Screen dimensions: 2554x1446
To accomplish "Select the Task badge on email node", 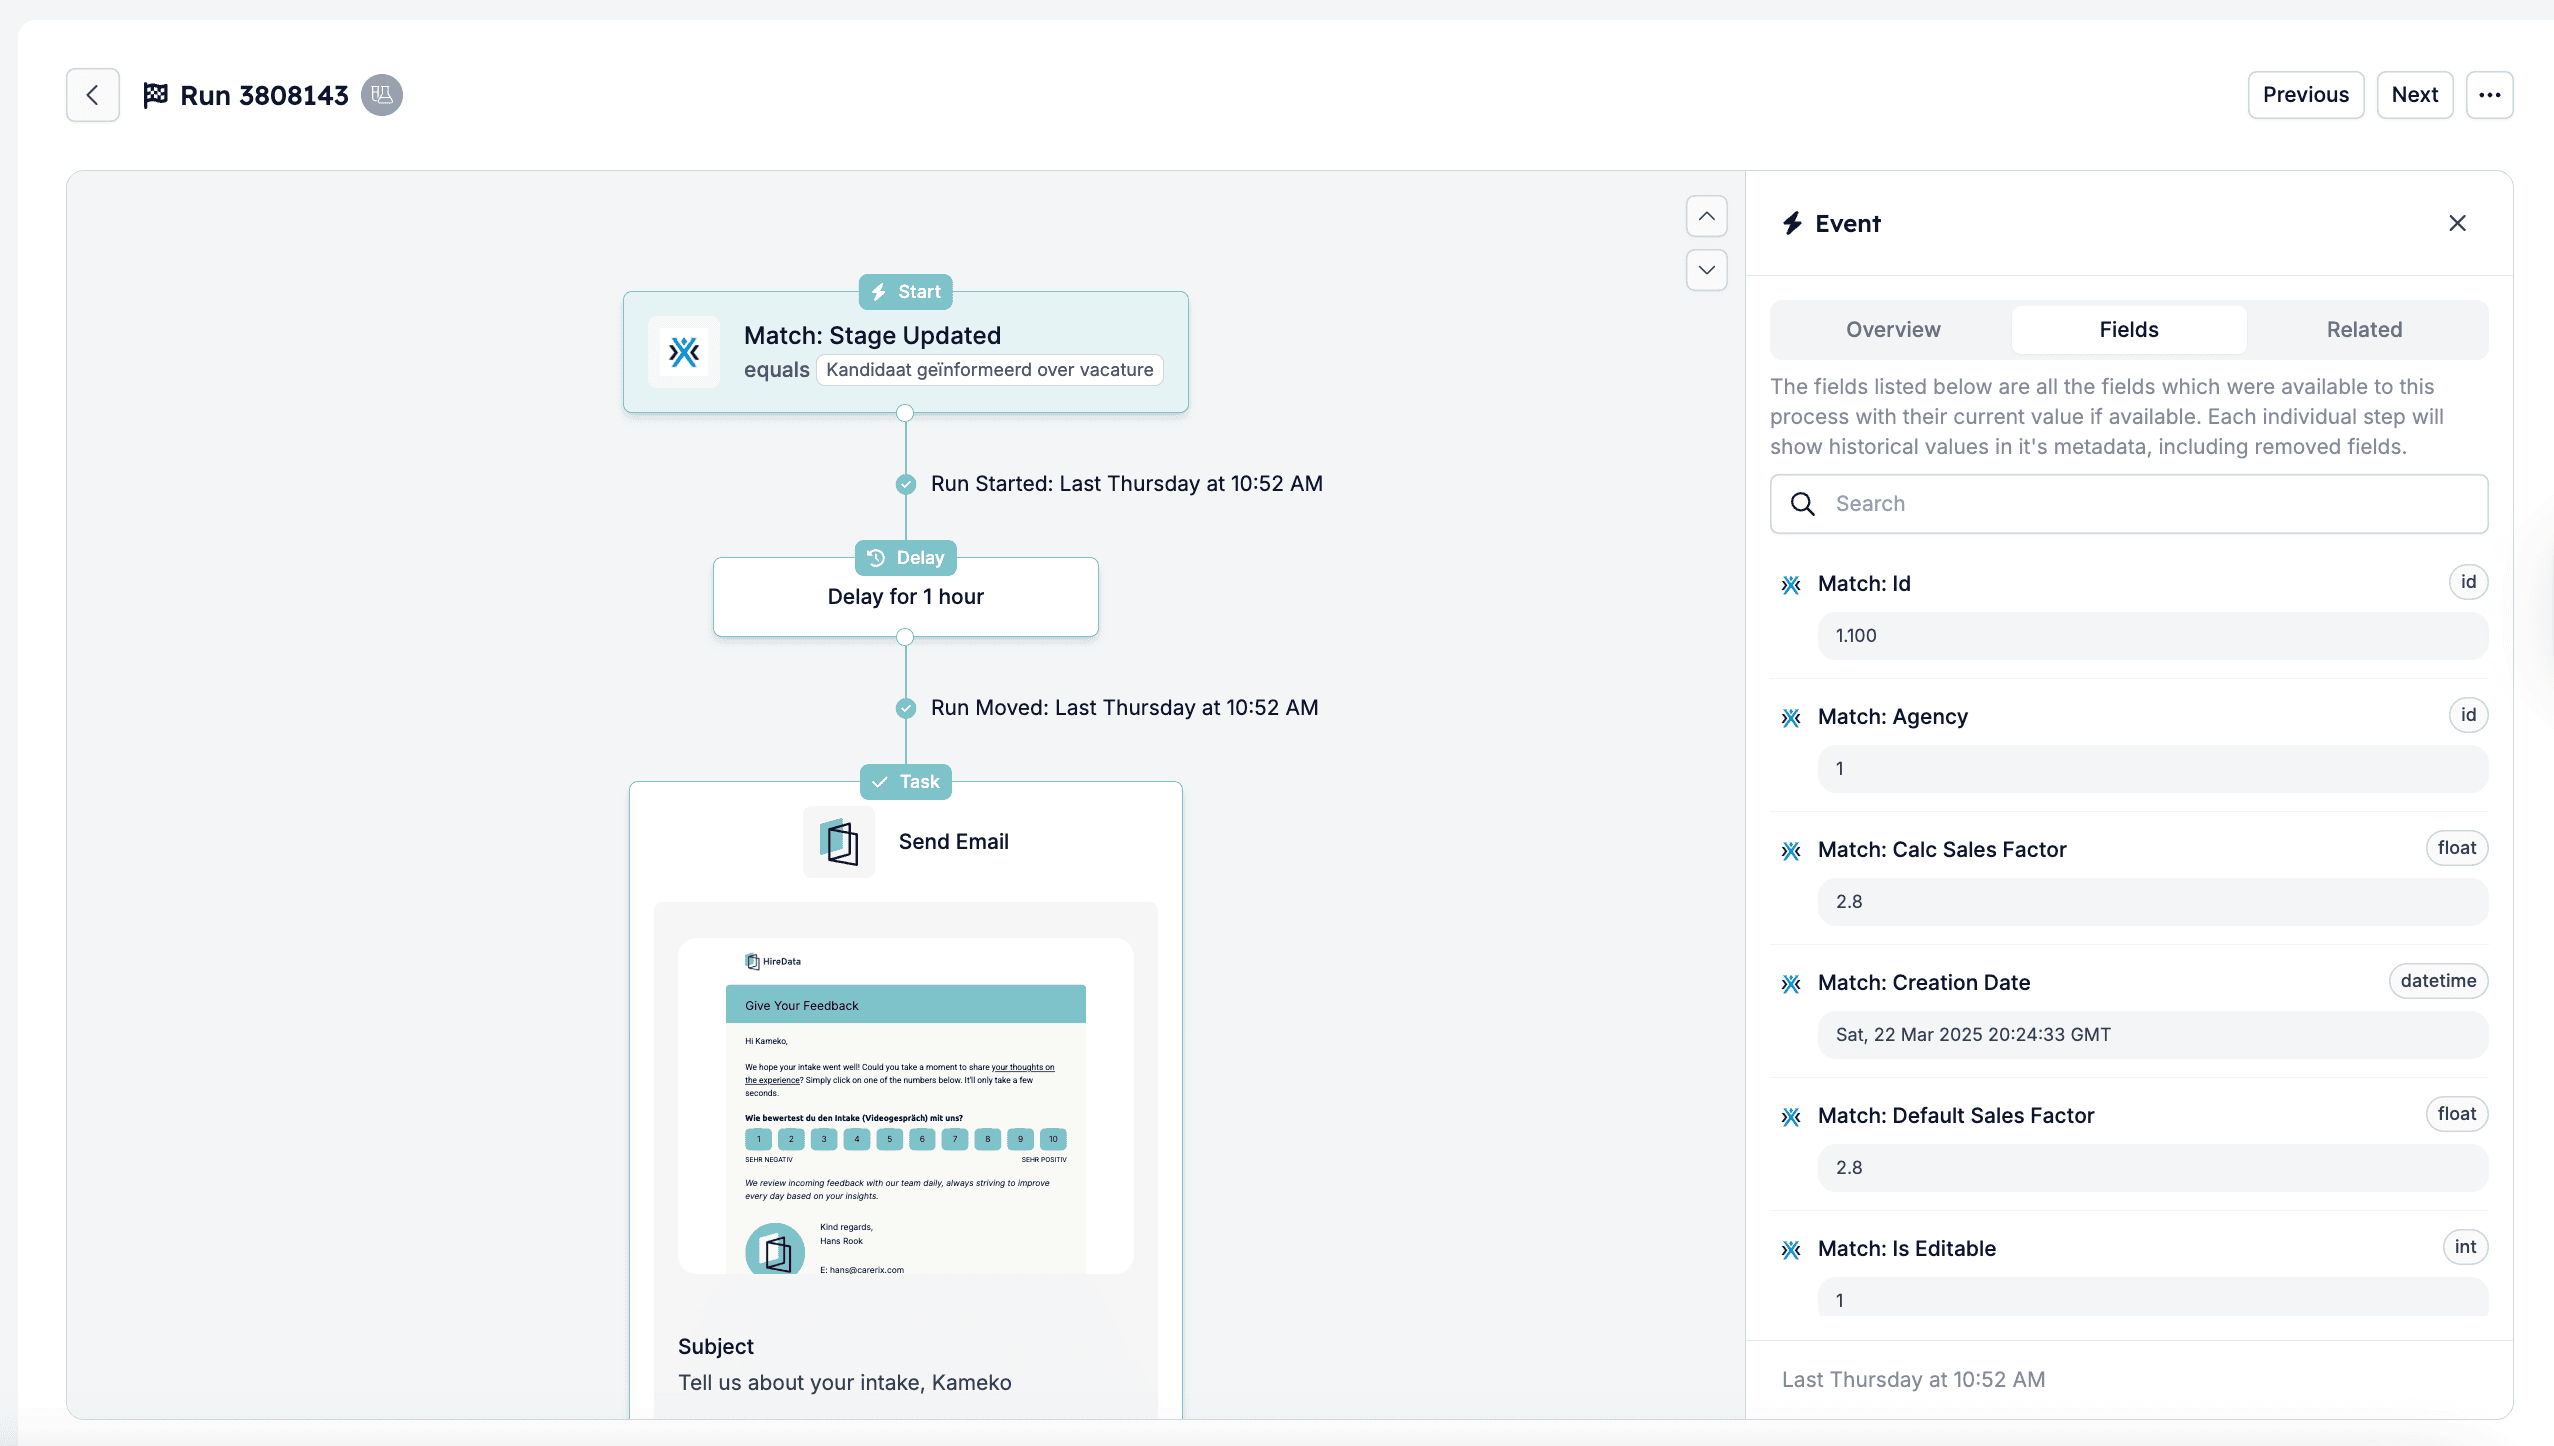I will click(906, 782).
